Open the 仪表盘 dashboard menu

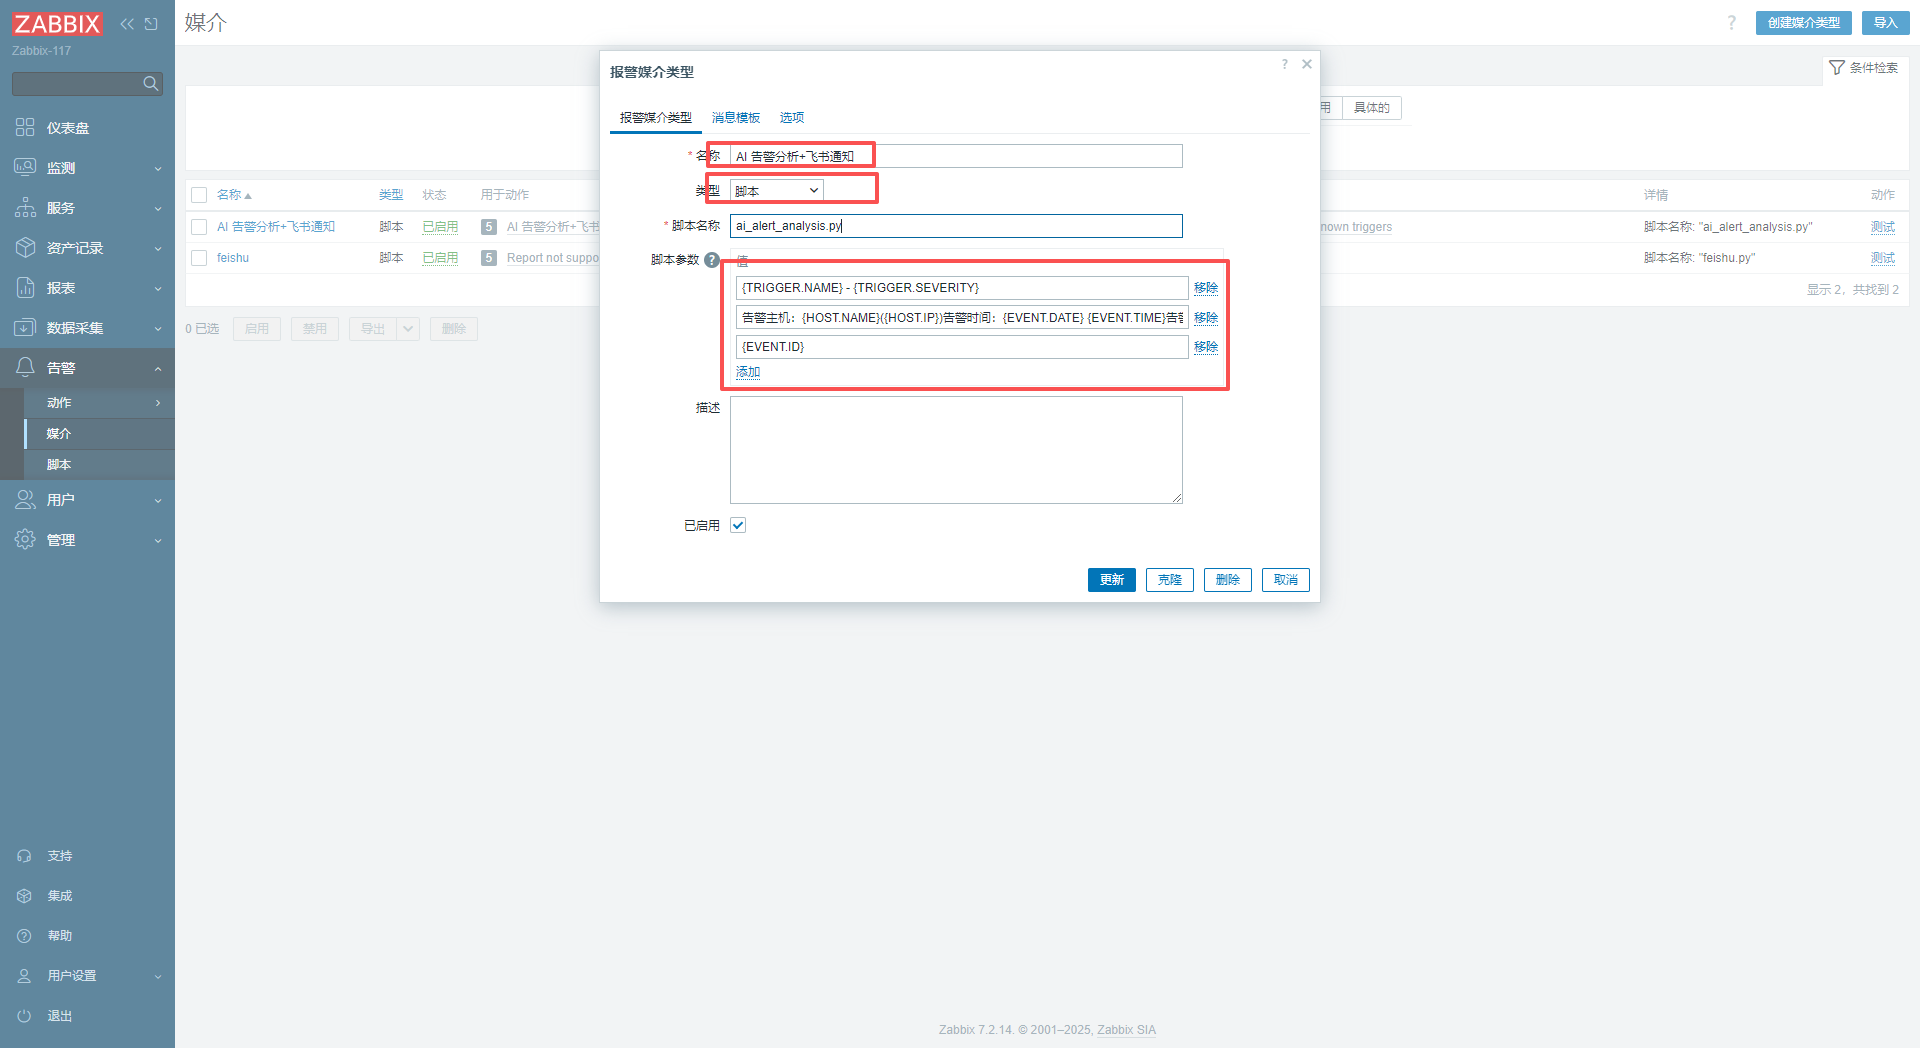tap(87, 128)
